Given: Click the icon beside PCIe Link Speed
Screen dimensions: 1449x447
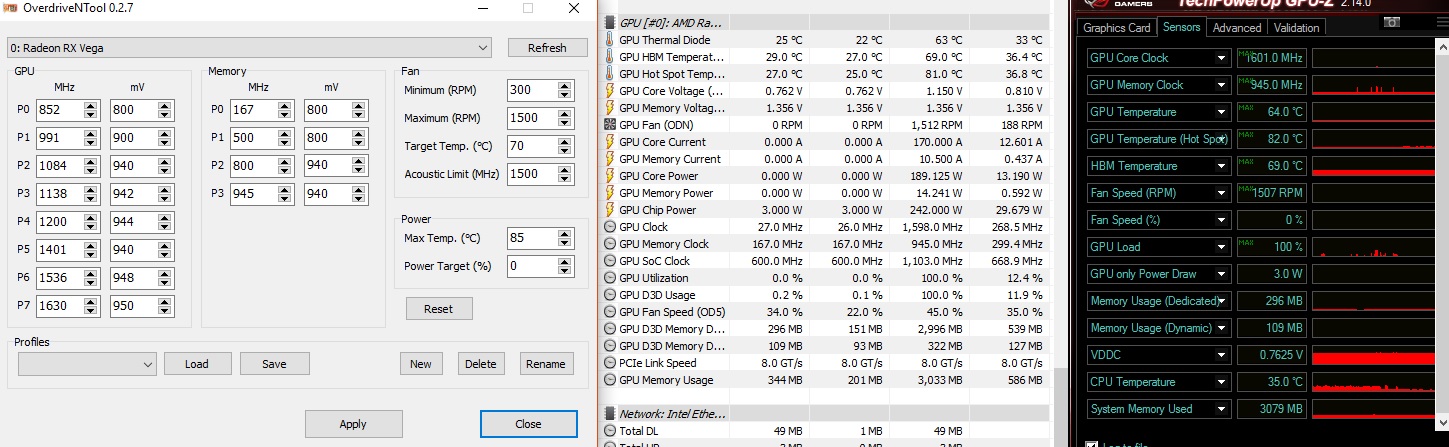Looking at the screenshot, I should pyautogui.click(x=611, y=363).
